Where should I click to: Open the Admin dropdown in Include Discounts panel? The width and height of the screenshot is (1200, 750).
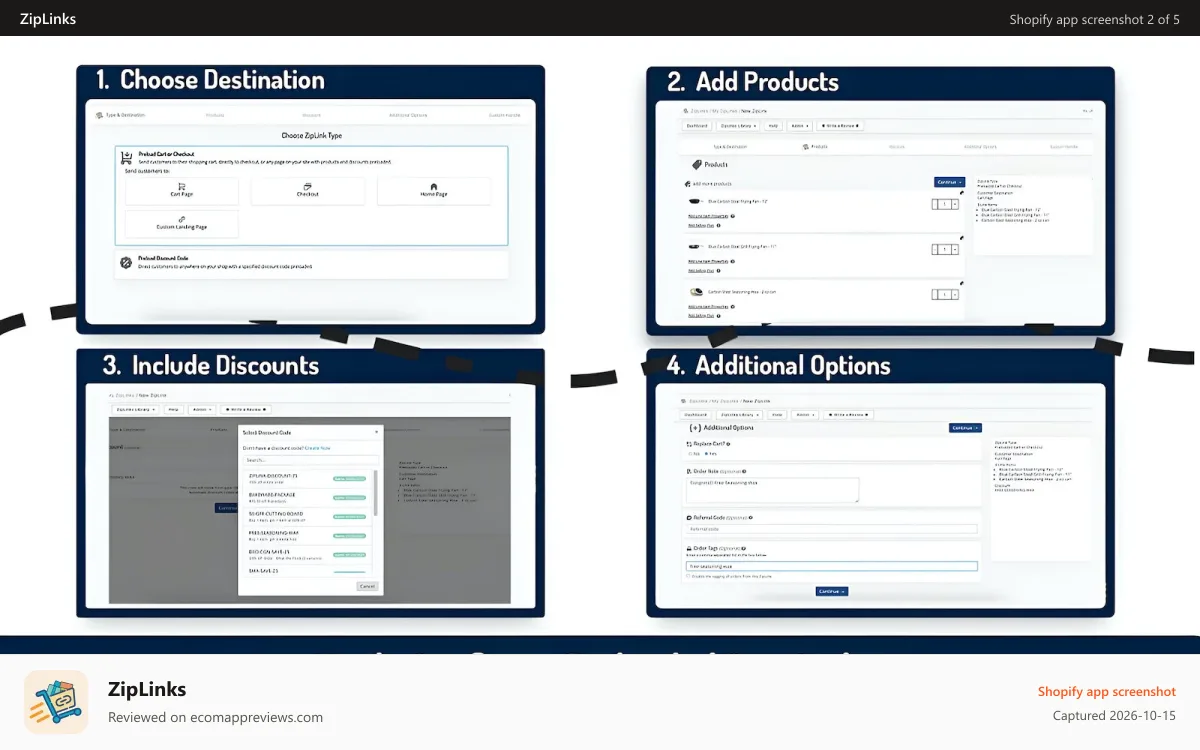(202, 410)
